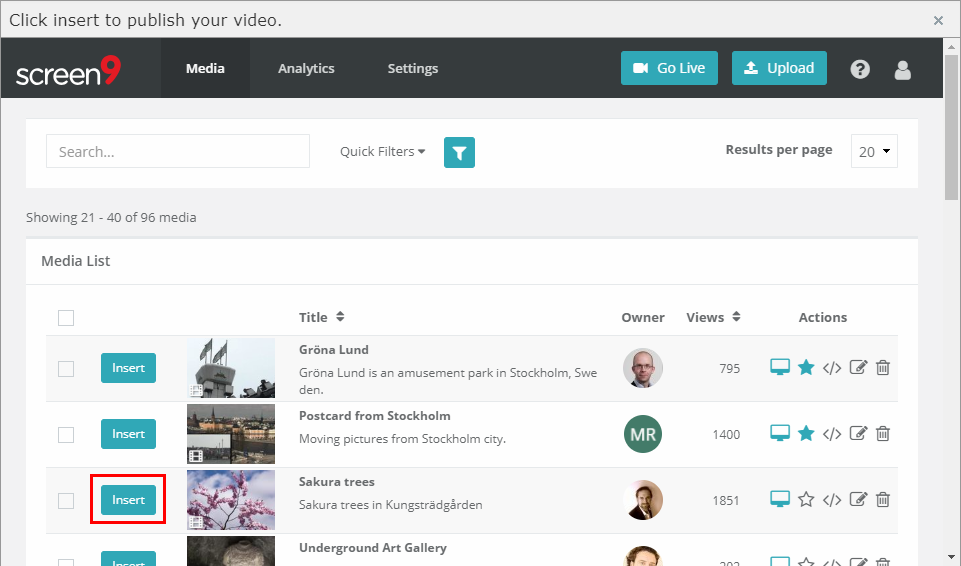Click the Gröna Lund thumbnail
961x566 pixels.
(230, 368)
